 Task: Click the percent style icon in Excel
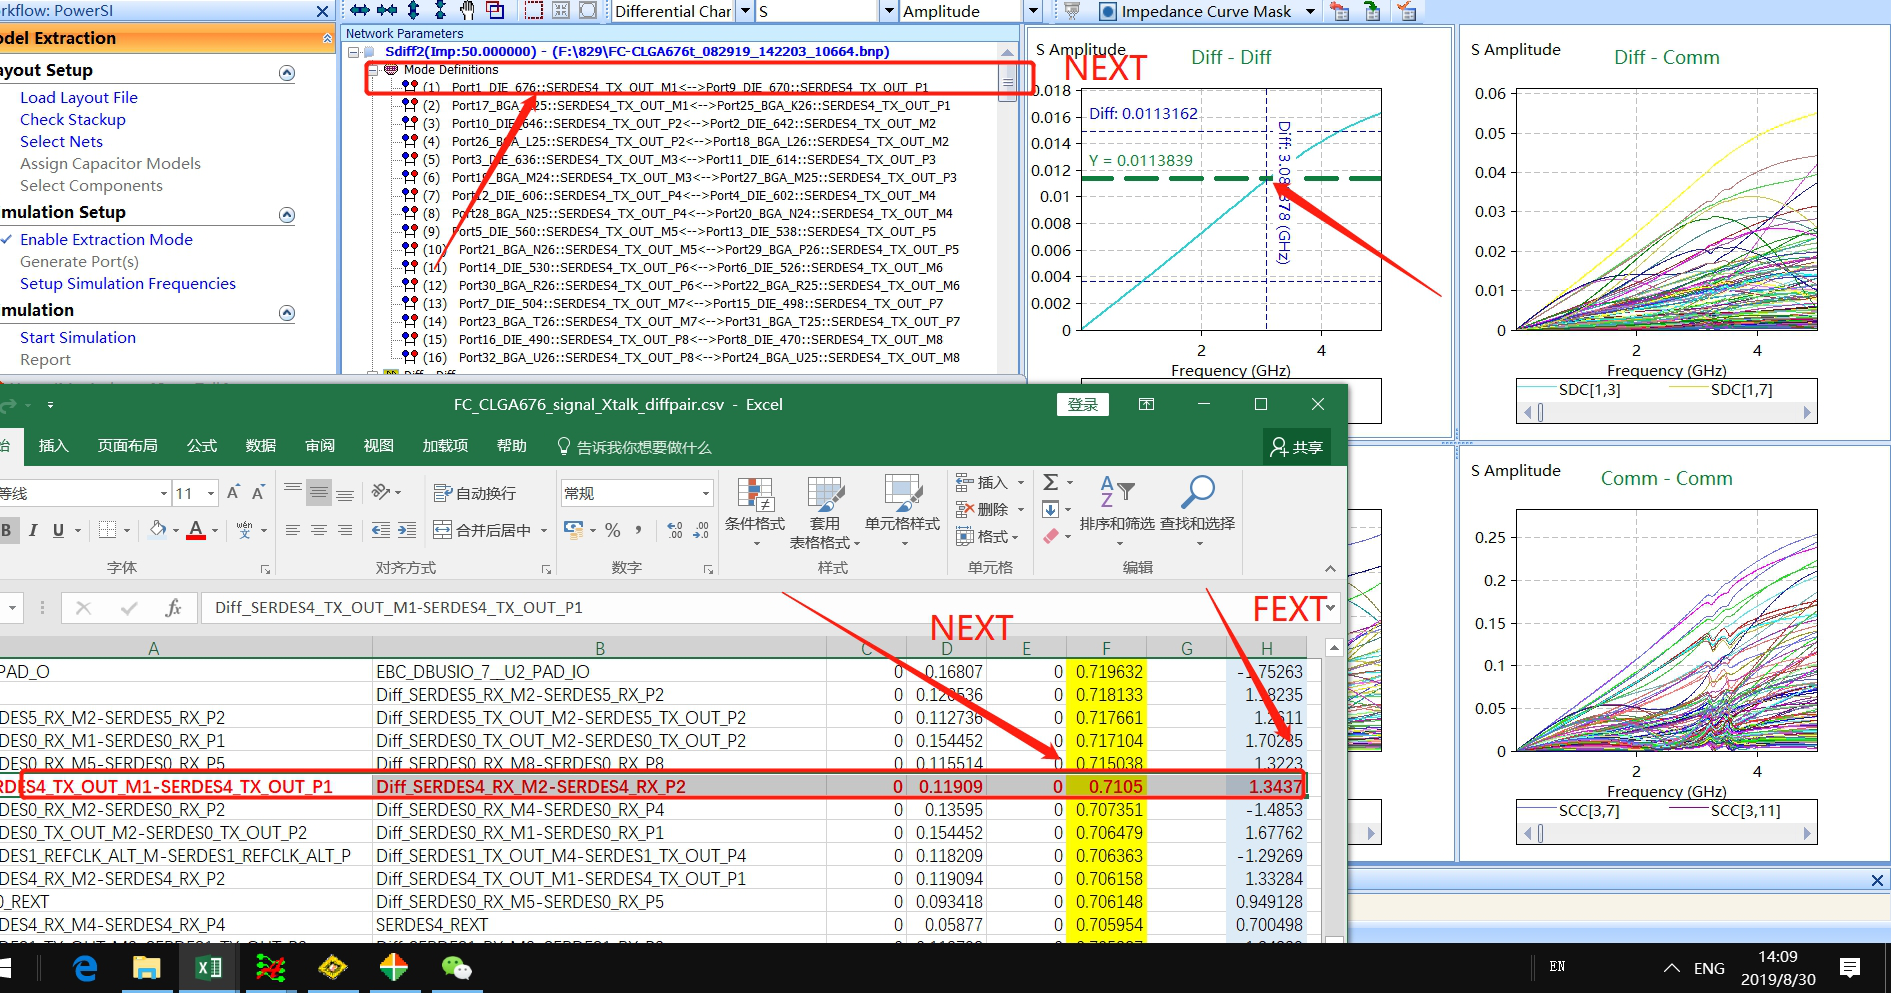click(613, 530)
